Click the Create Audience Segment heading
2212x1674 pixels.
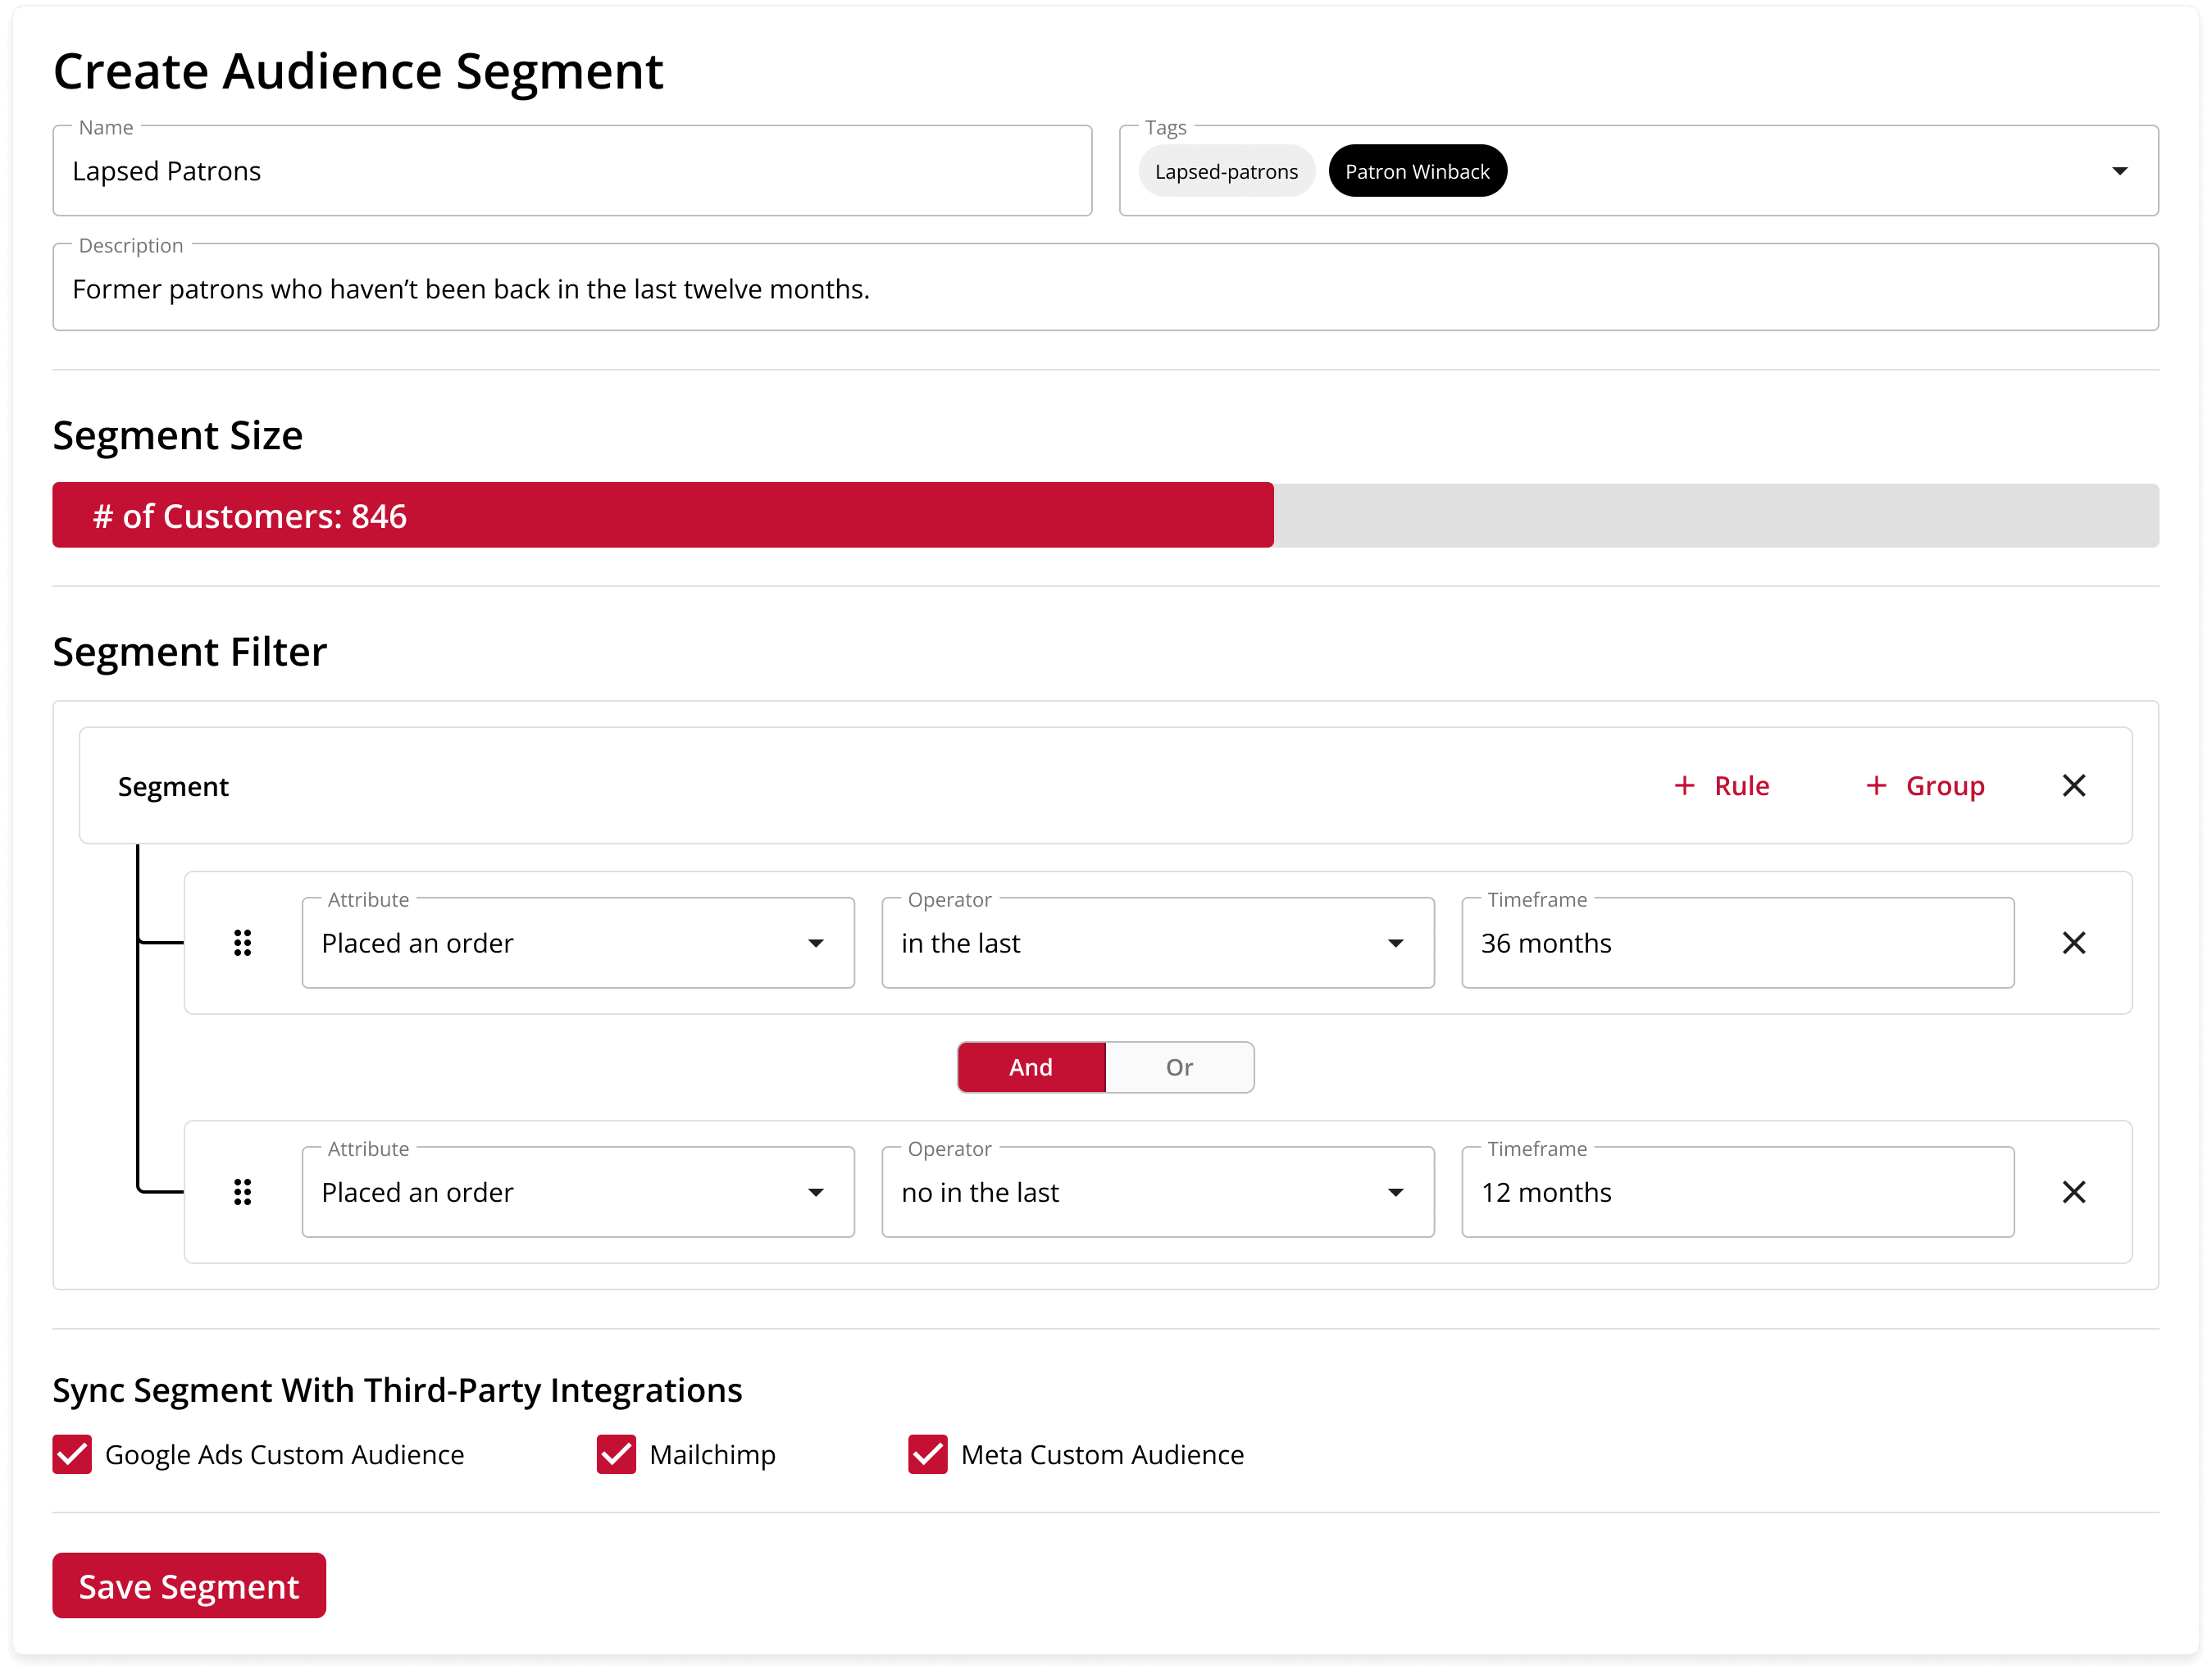pyautogui.click(x=358, y=71)
